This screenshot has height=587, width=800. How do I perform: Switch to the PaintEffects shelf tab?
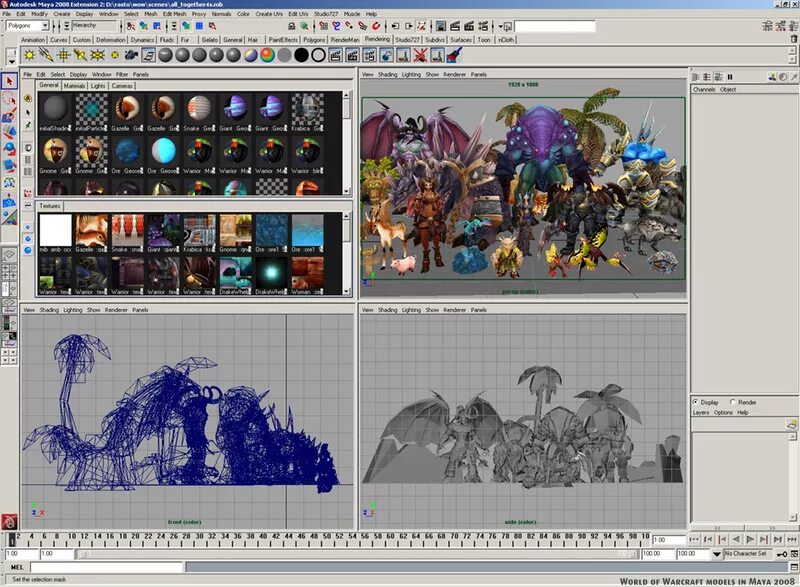[283, 39]
